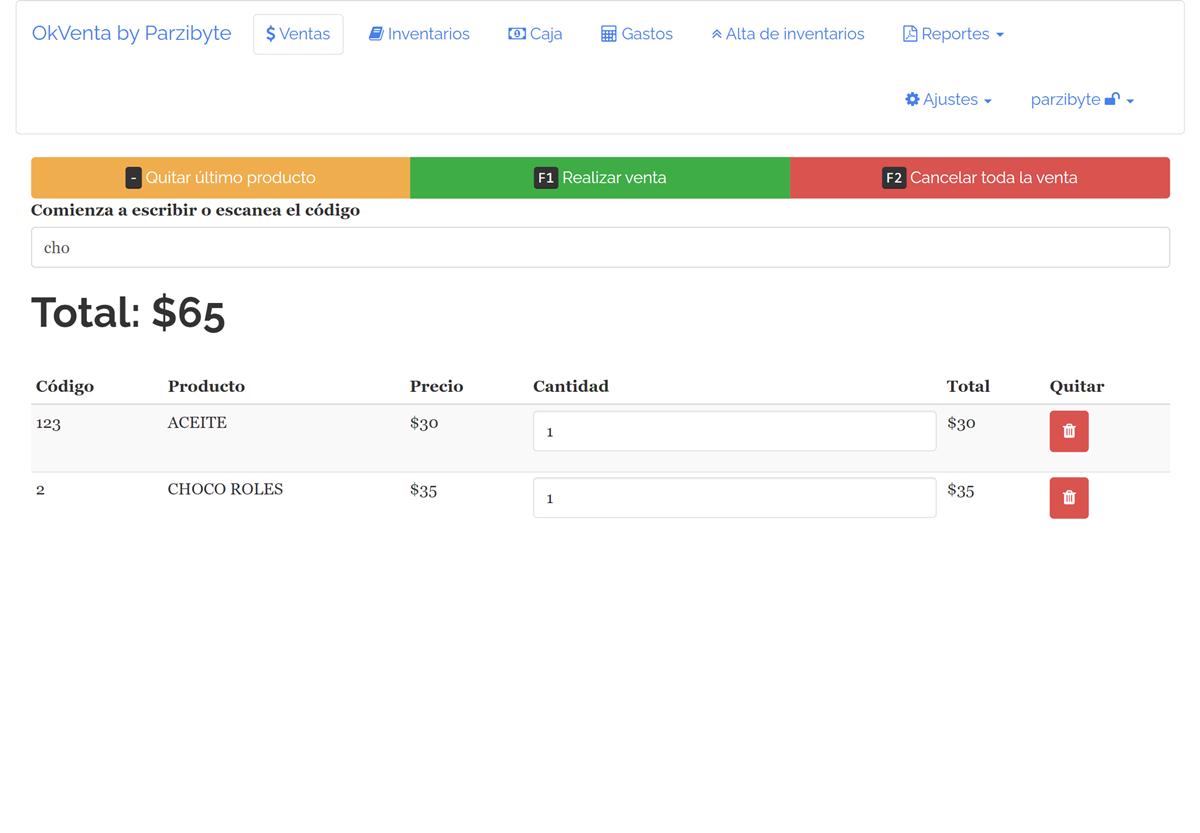Click Quitar último producto button
This screenshot has width=1200, height=833.
[221, 178]
